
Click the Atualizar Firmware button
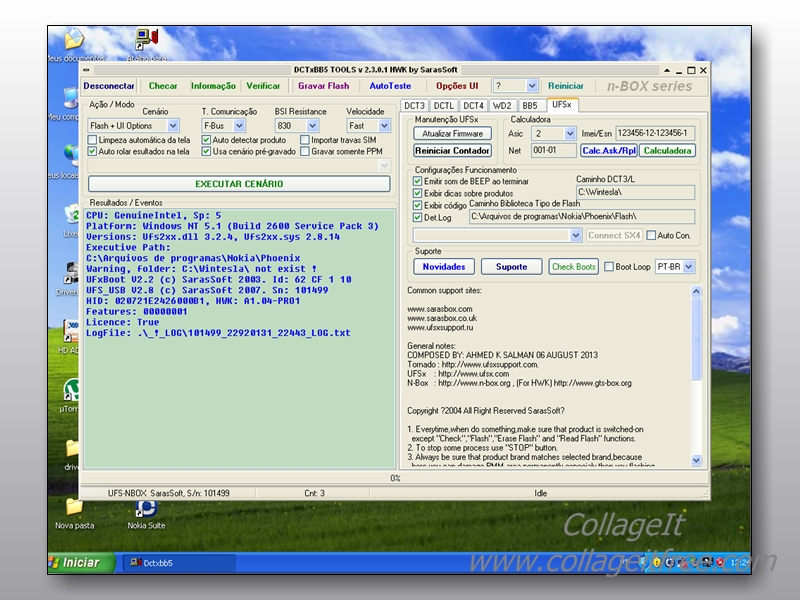453,134
